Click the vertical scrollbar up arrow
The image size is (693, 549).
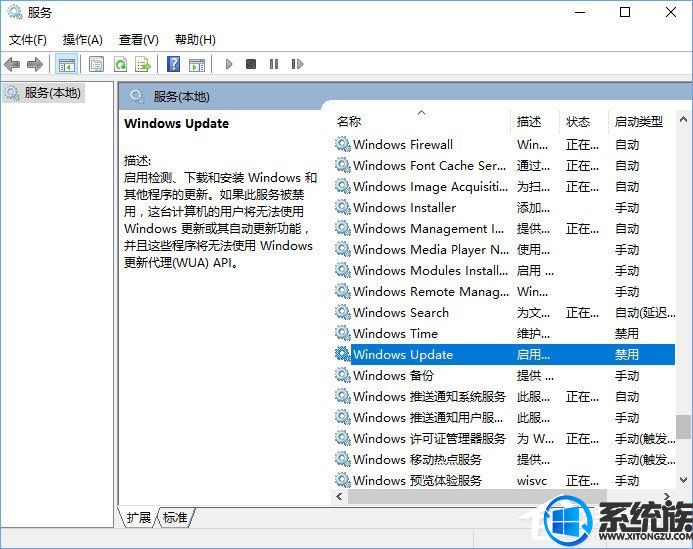[683, 119]
